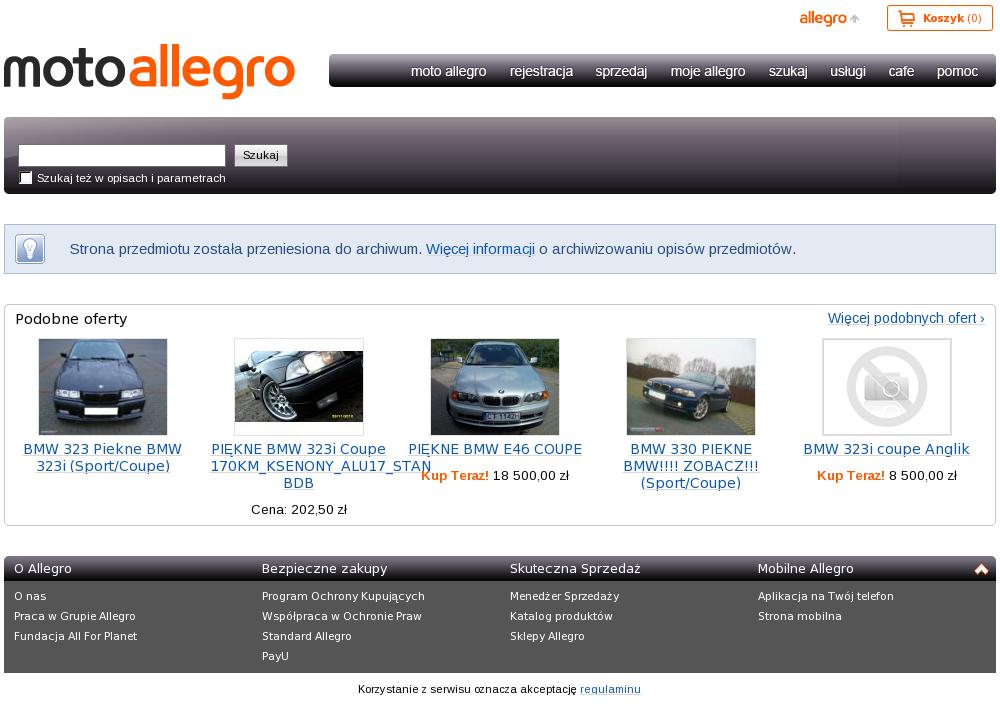Image resolution: width=1000 pixels, height=709 pixels.
Task: Open PIĘKNE BMW E46 COUPE link
Action: [x=495, y=450]
